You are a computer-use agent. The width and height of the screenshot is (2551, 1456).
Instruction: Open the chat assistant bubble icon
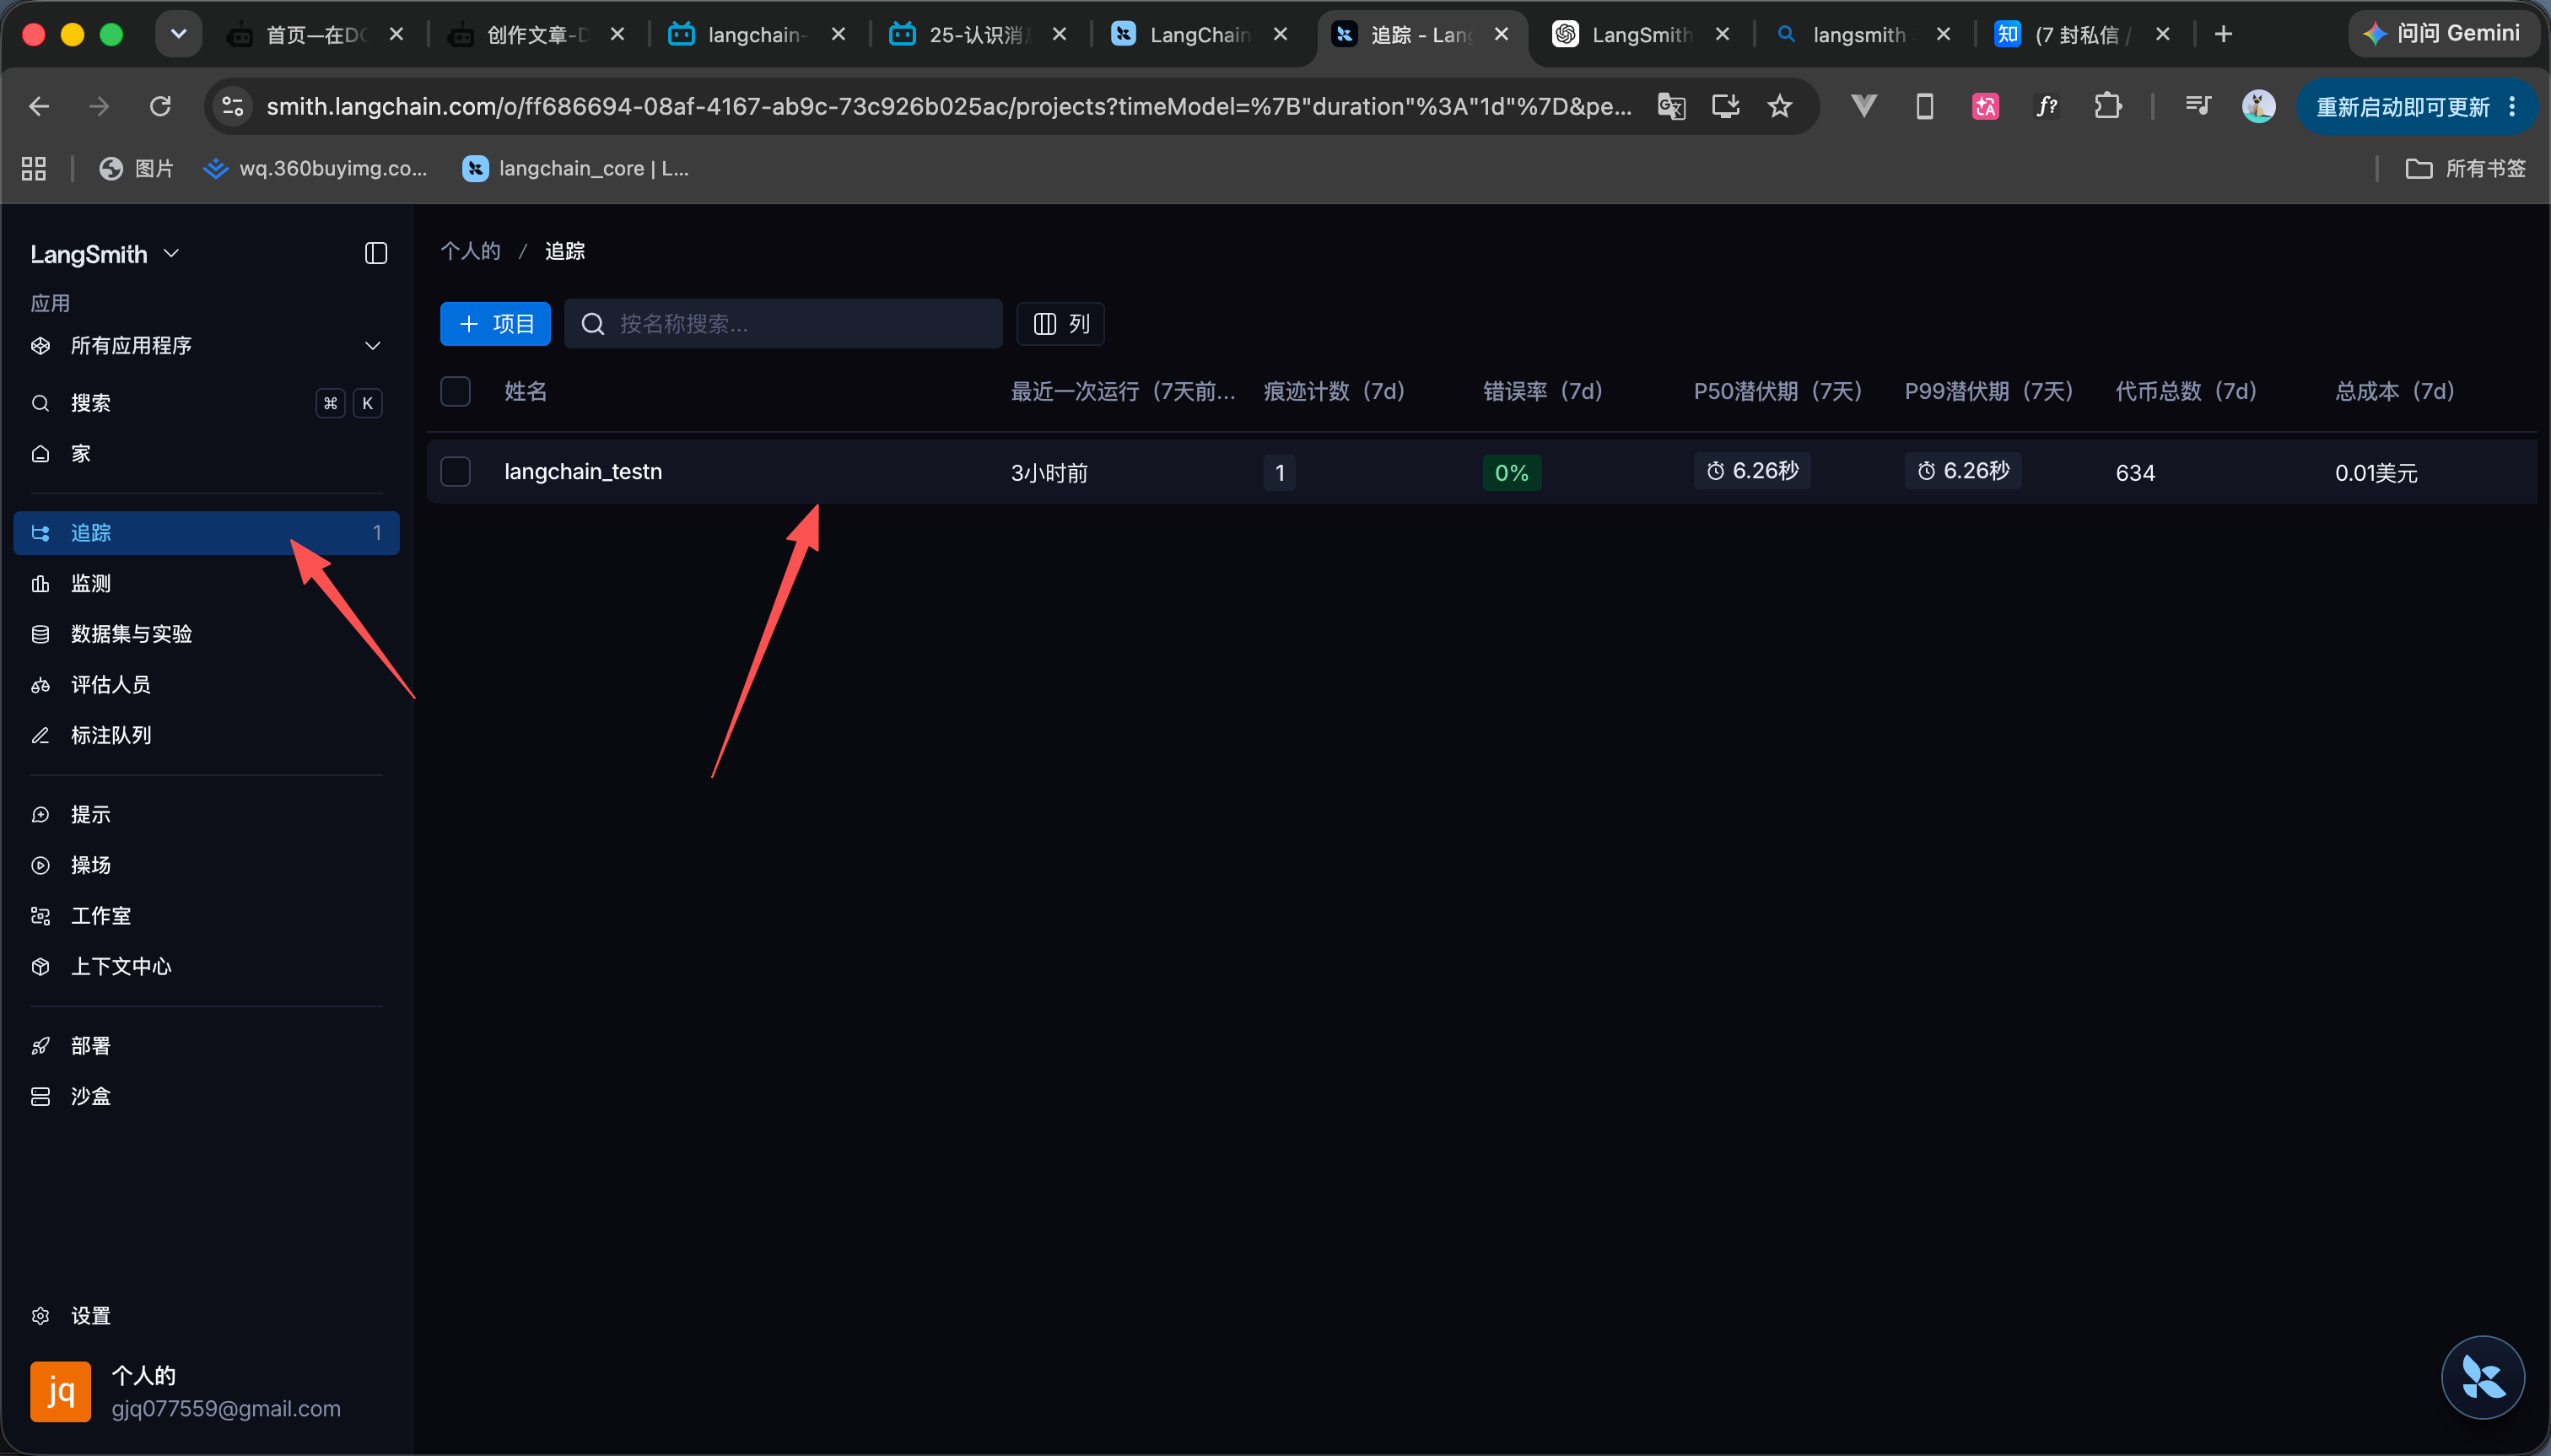tap(2482, 1377)
